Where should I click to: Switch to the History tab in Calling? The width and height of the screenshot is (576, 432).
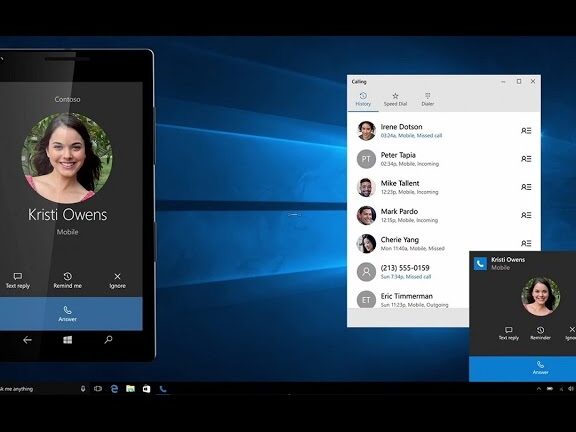(x=363, y=100)
